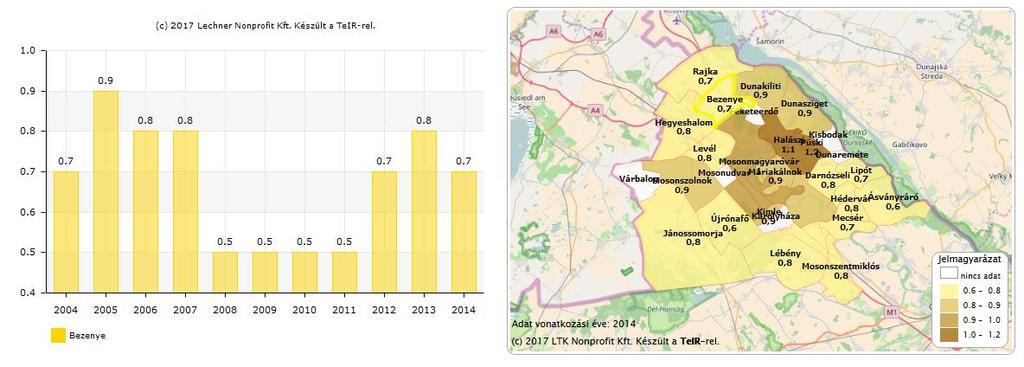Click the Mosonszolnok label on the map
This screenshot has width=1024, height=367.
tap(682, 180)
